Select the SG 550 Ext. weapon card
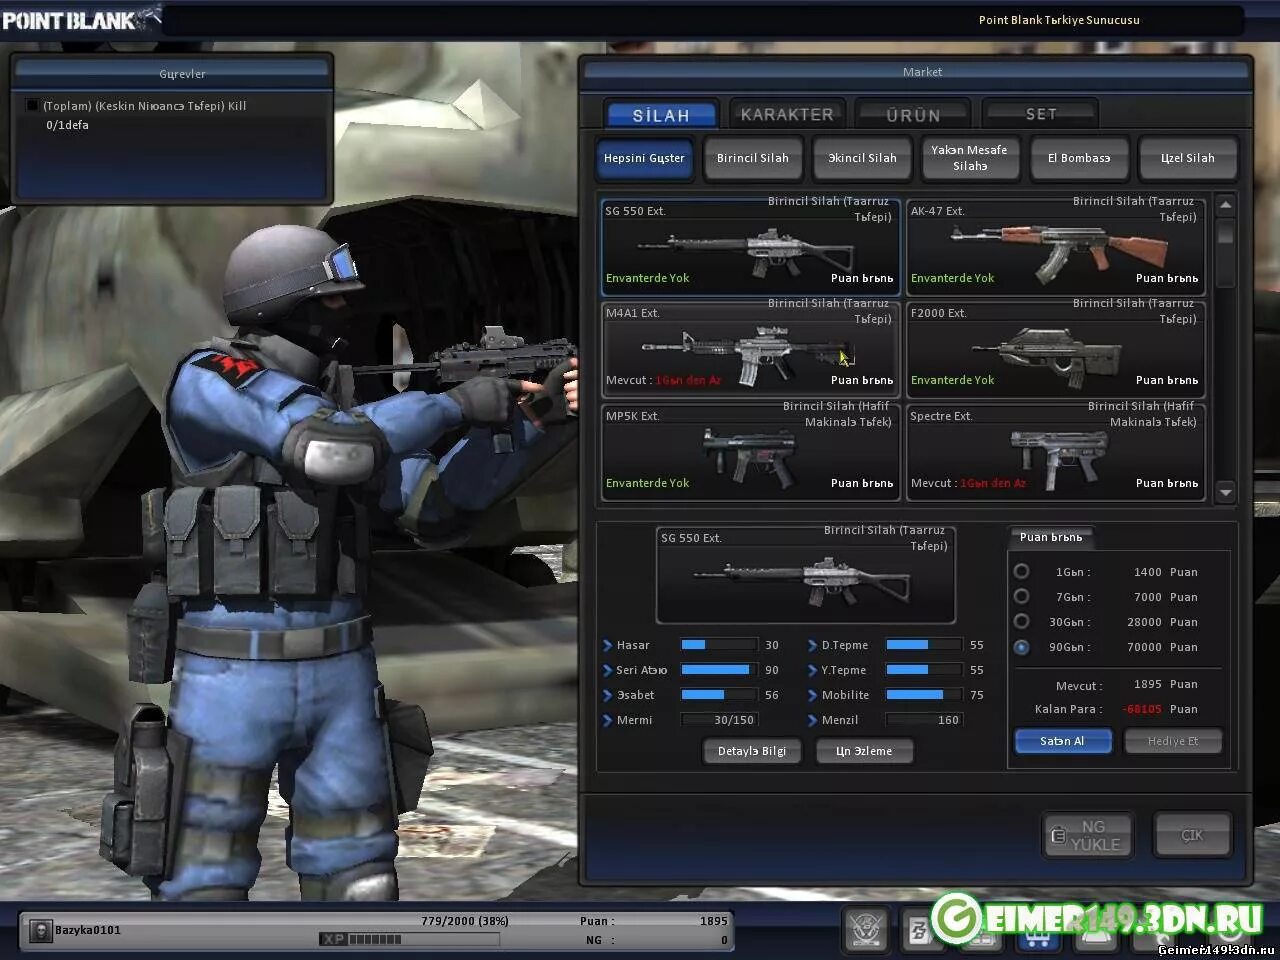 (x=750, y=245)
